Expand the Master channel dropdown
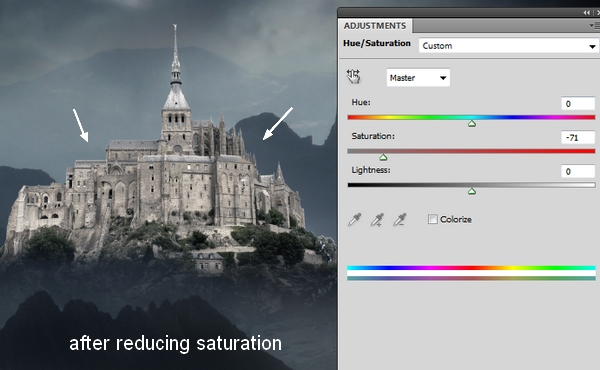Viewport: 600px width, 370px height. pos(418,78)
